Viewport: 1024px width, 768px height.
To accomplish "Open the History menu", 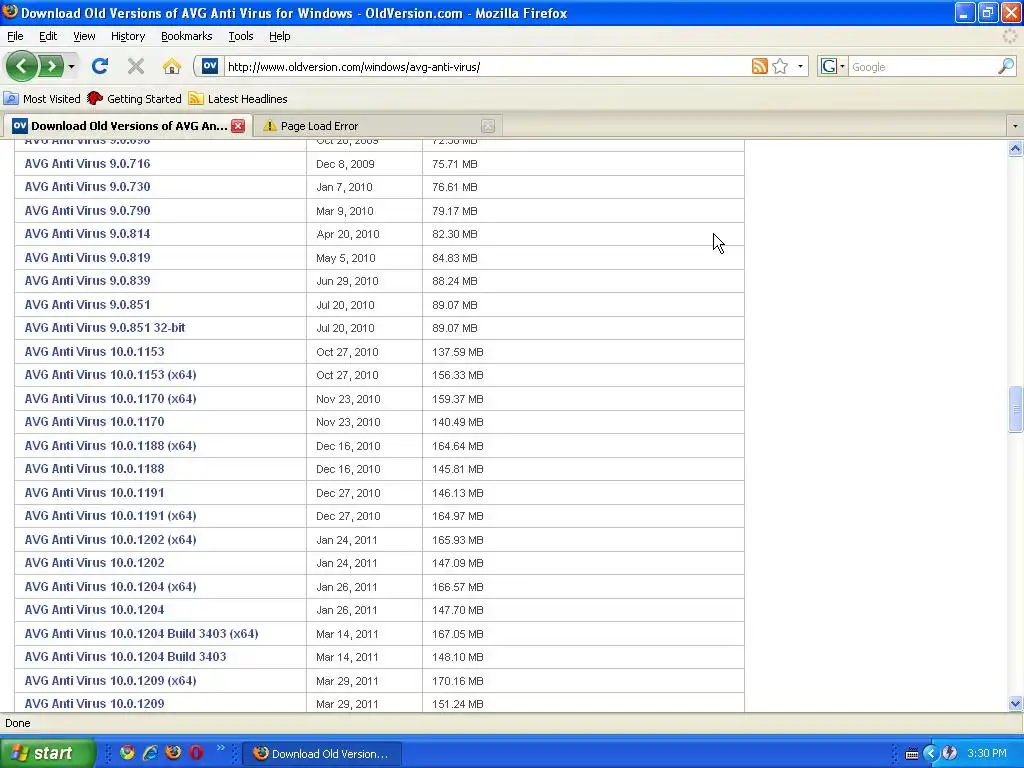I will [x=127, y=36].
